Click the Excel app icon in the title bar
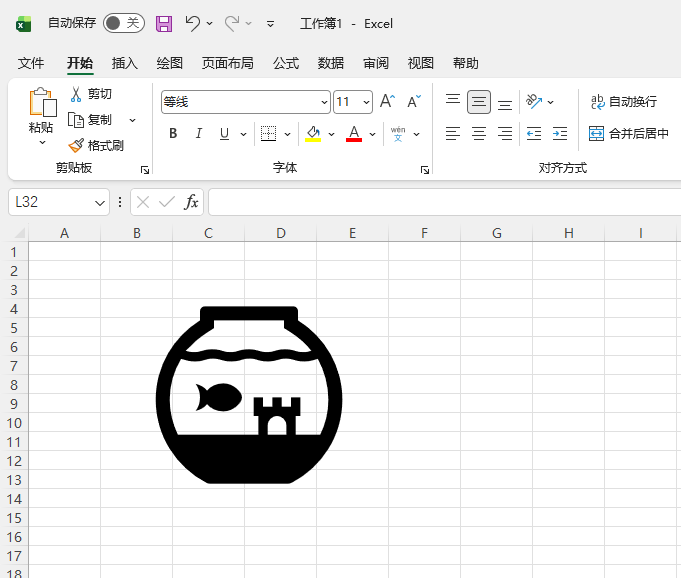 tap(23, 24)
